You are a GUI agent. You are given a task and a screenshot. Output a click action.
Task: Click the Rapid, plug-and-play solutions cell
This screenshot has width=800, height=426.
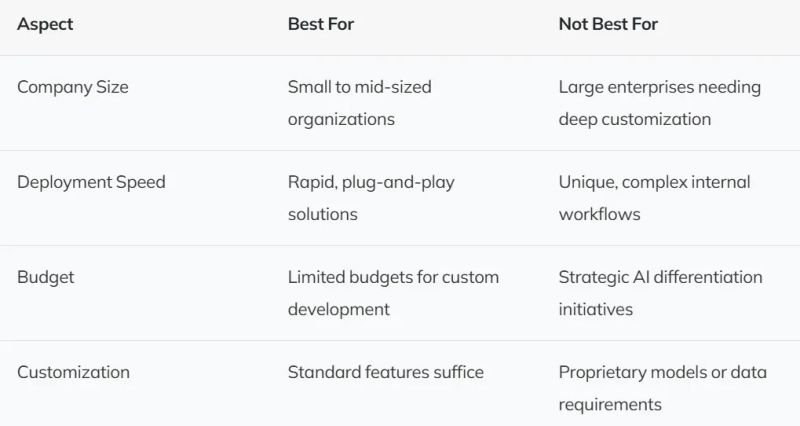(x=371, y=198)
